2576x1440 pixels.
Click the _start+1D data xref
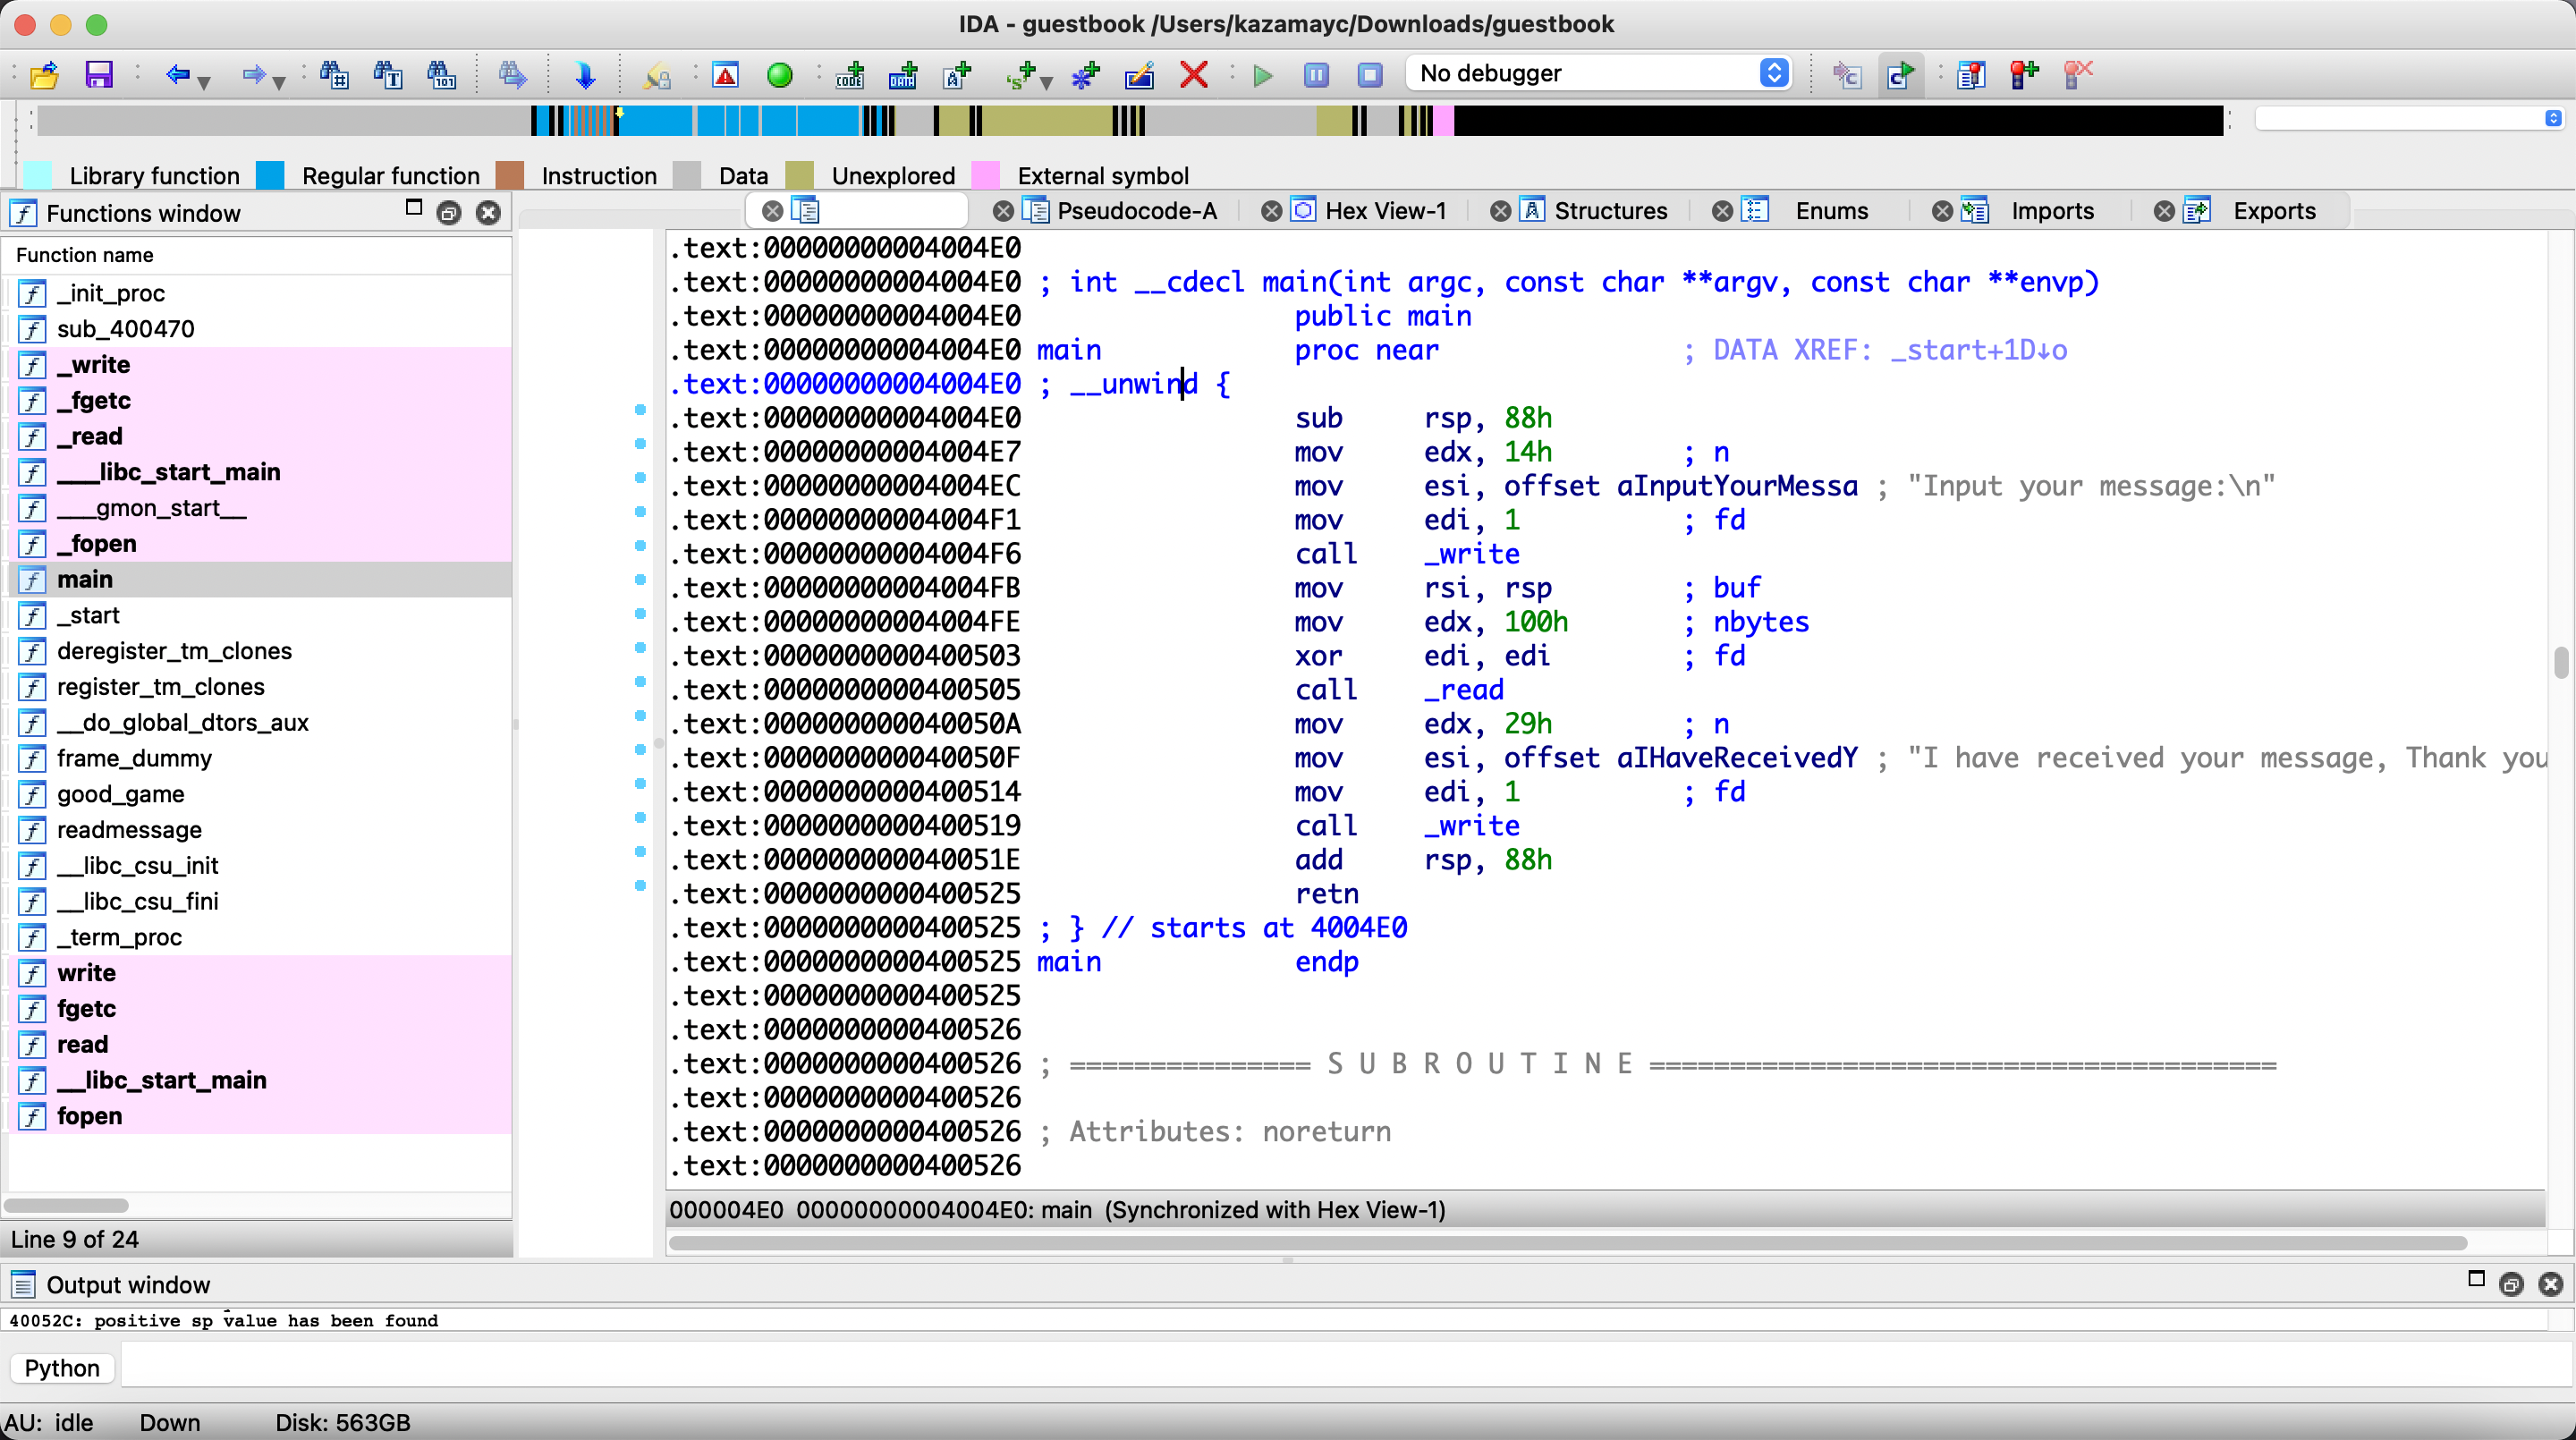point(1980,351)
